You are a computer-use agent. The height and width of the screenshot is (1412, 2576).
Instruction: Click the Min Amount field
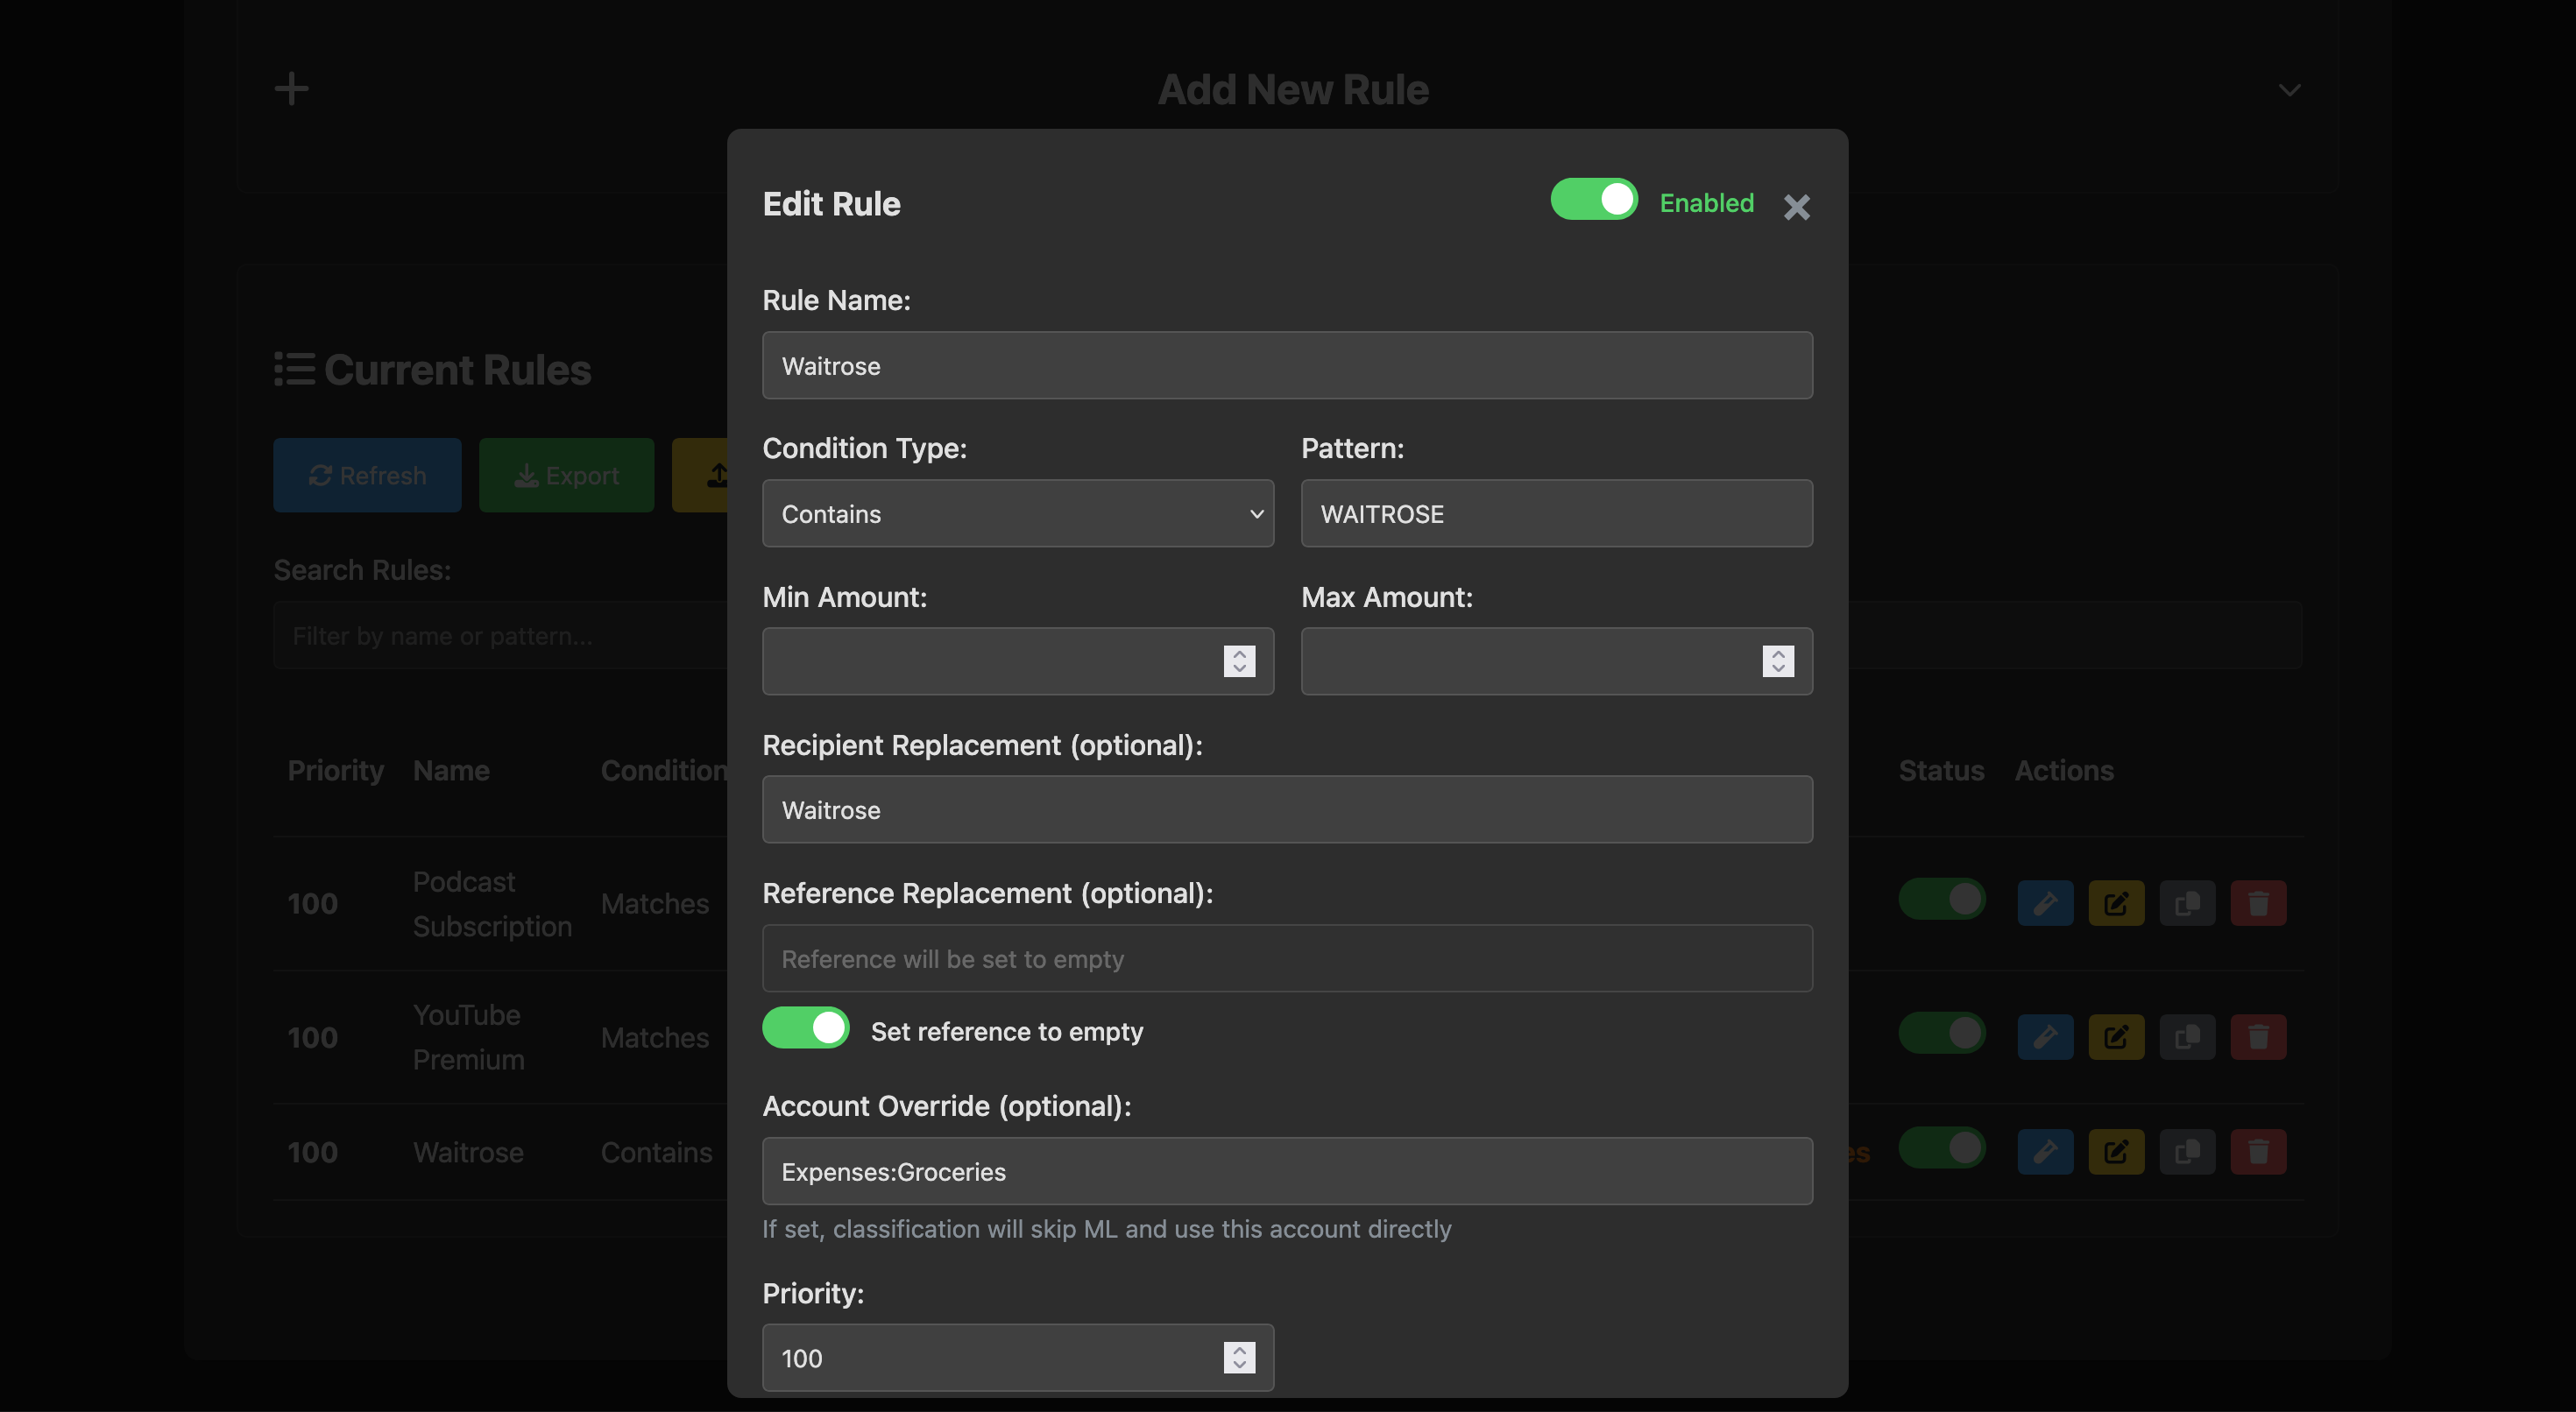[x=1017, y=662]
